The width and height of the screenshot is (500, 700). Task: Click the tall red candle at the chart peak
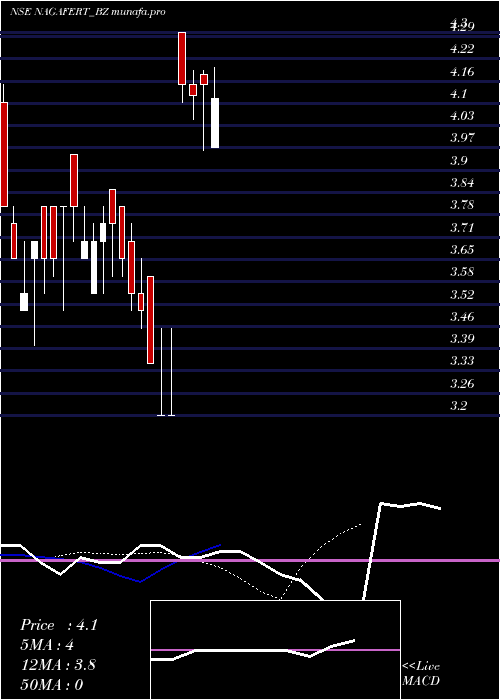pyautogui.click(x=182, y=58)
